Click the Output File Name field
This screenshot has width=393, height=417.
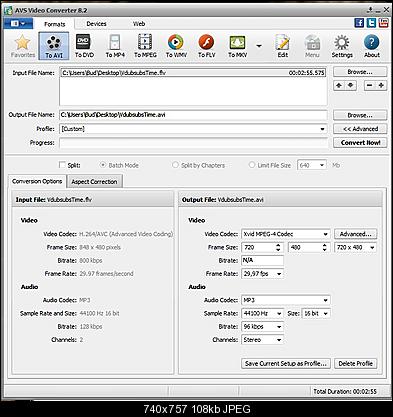(193, 115)
